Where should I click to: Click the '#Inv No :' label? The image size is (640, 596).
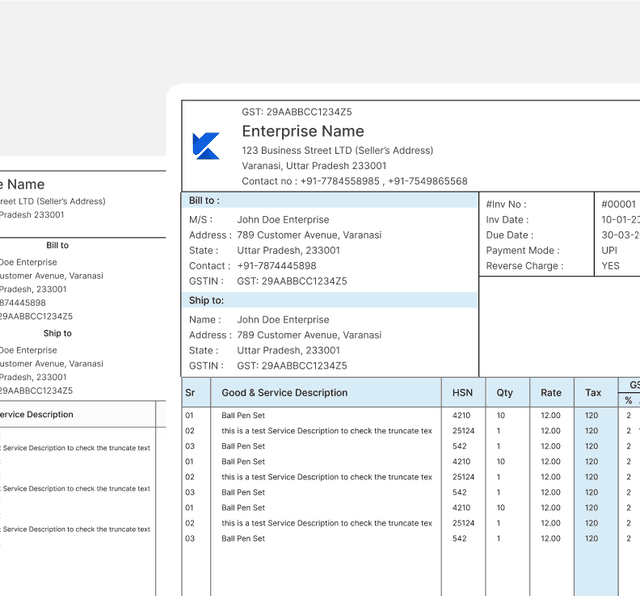[506, 204]
